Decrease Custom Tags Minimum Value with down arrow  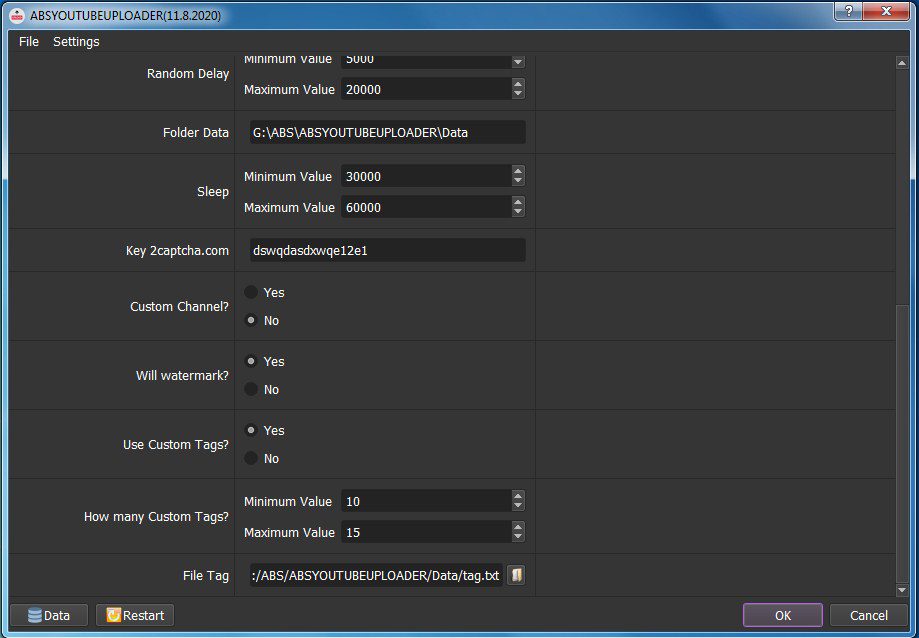(518, 506)
